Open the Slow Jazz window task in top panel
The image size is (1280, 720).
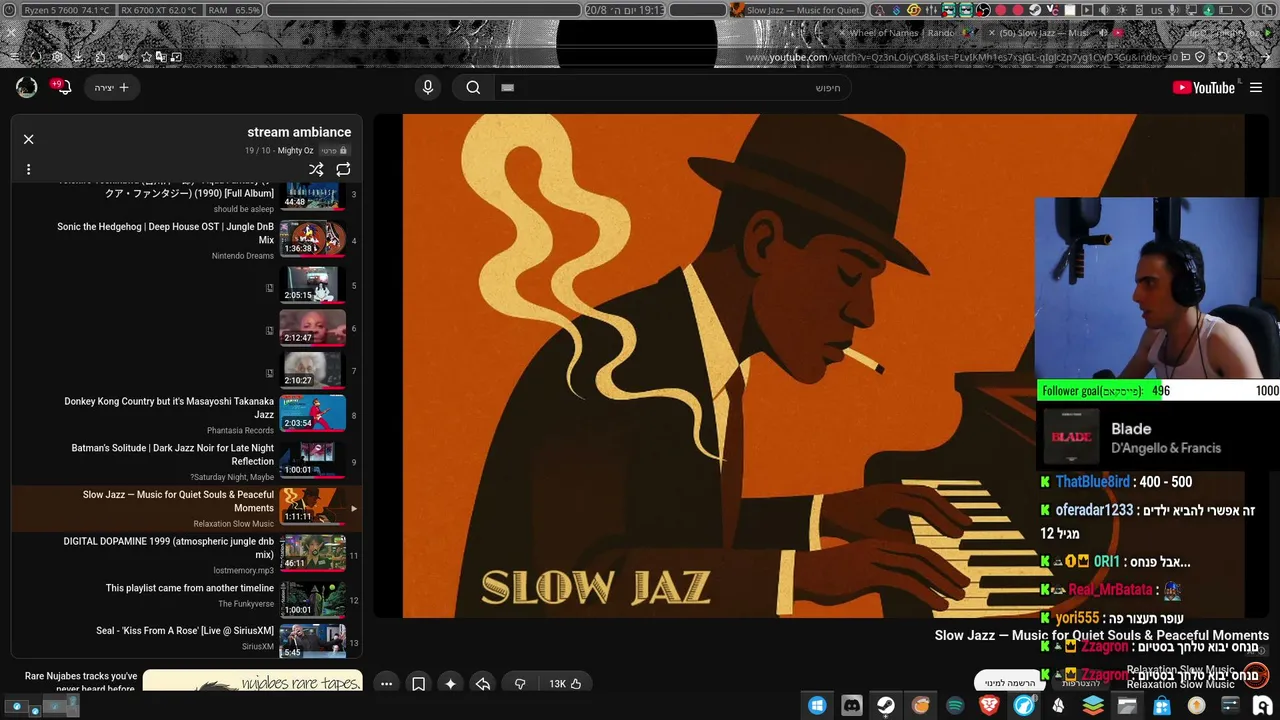(x=796, y=10)
